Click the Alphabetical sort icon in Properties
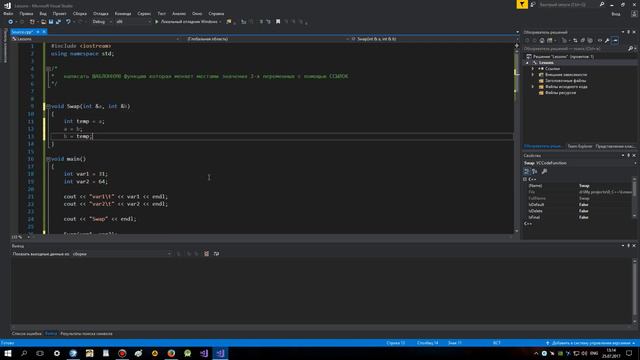The image size is (640, 360). coord(535,171)
